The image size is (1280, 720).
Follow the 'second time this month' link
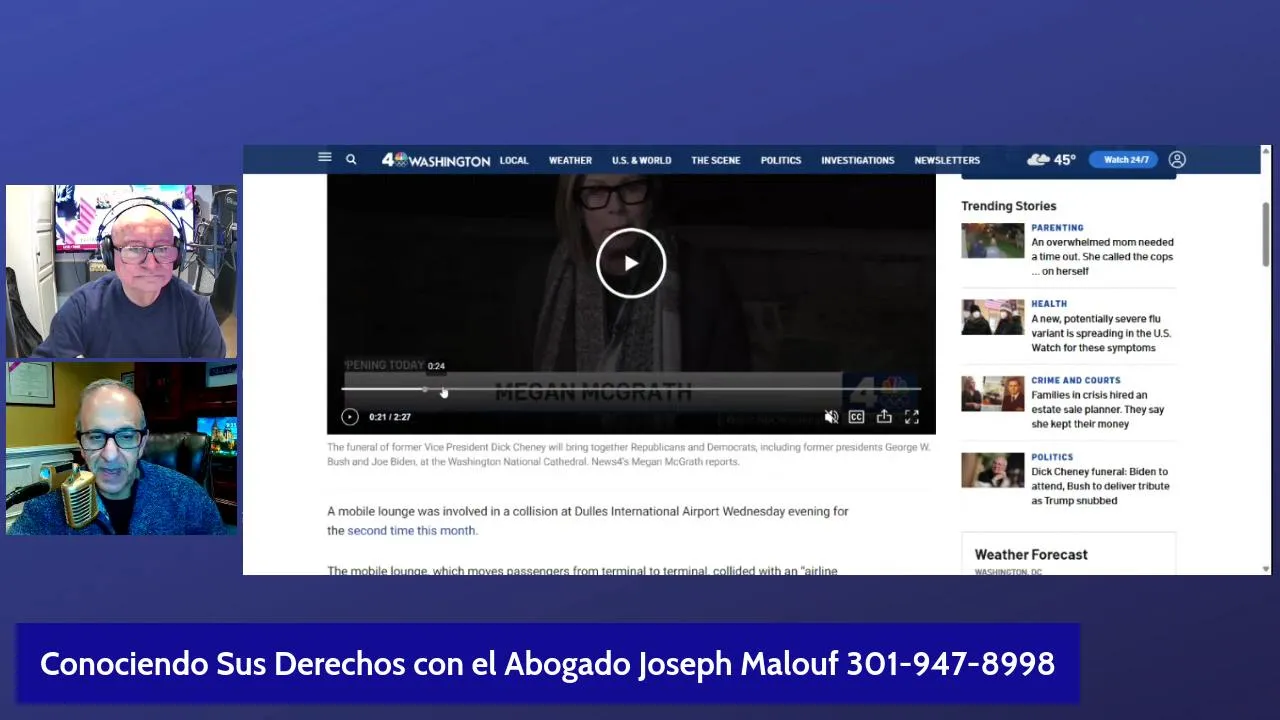tap(411, 531)
